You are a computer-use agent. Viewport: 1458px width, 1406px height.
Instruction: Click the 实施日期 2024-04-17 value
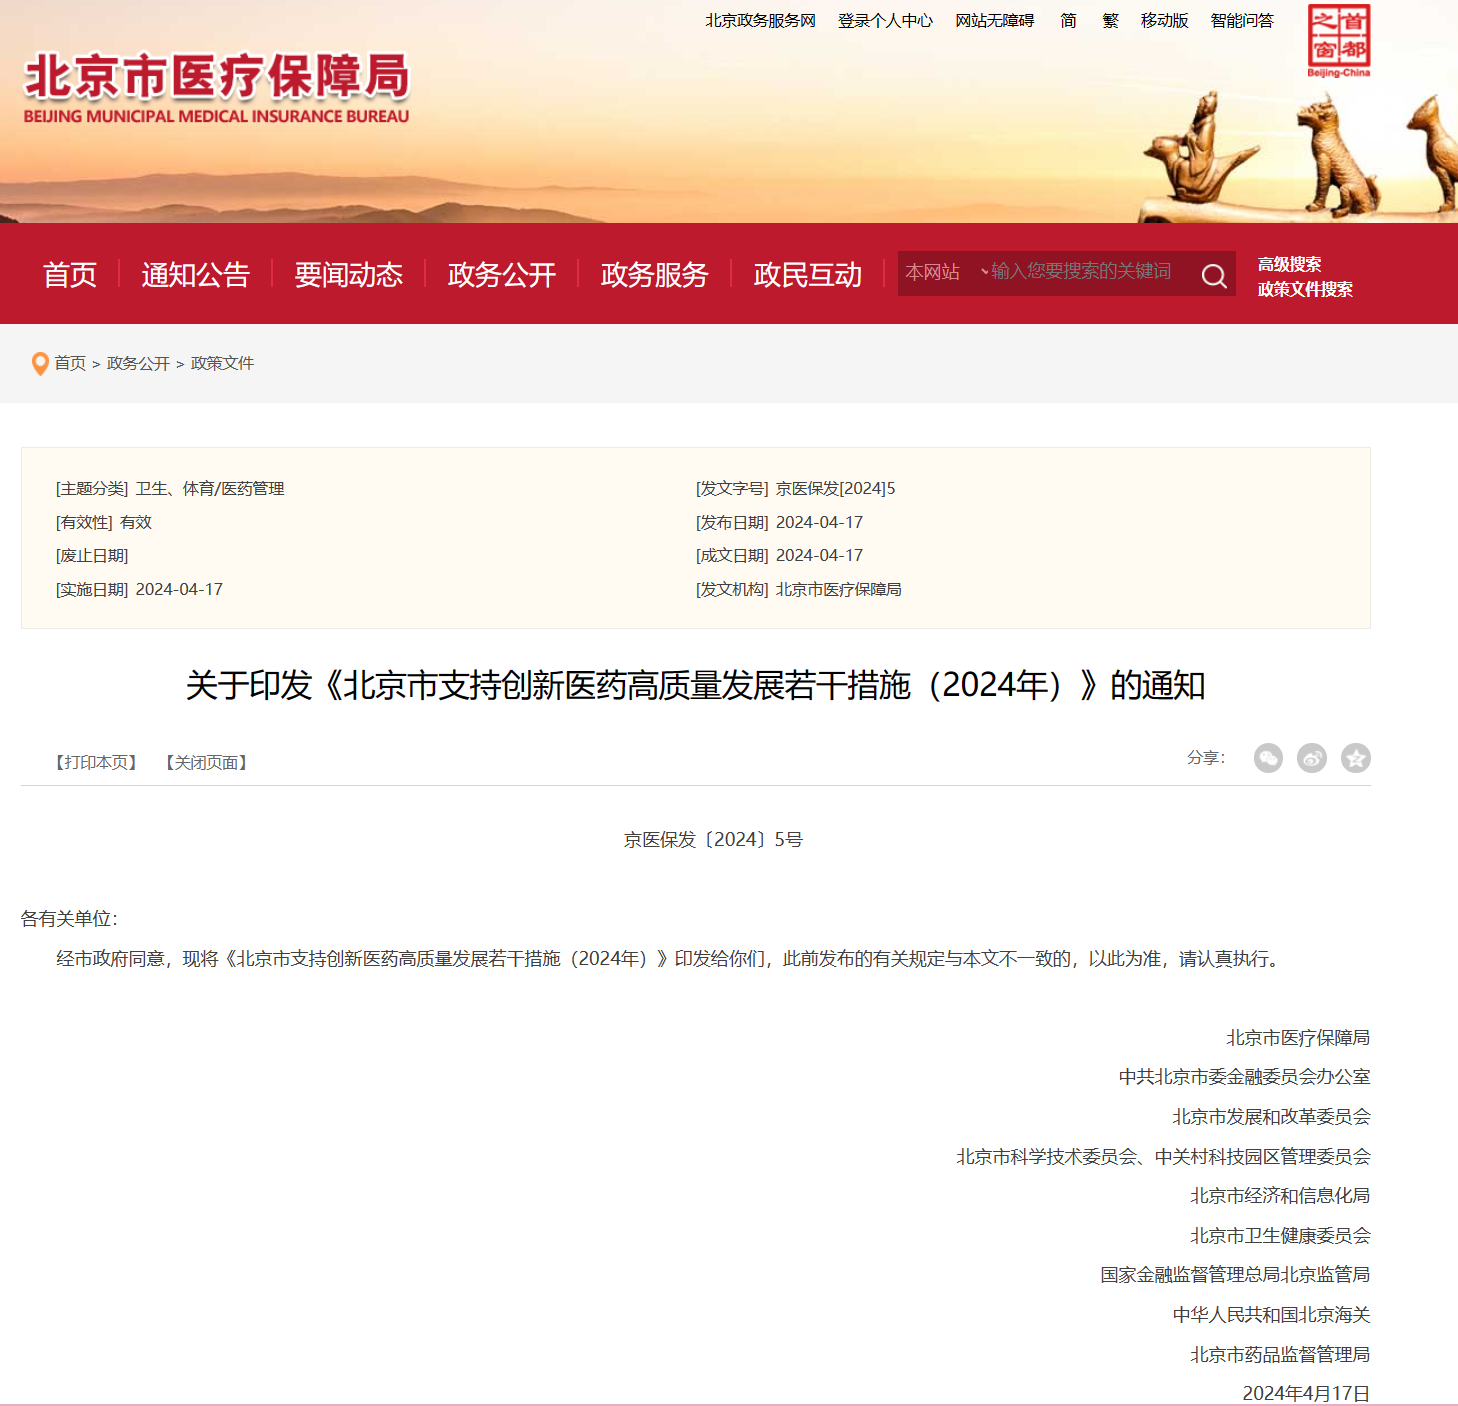(179, 589)
